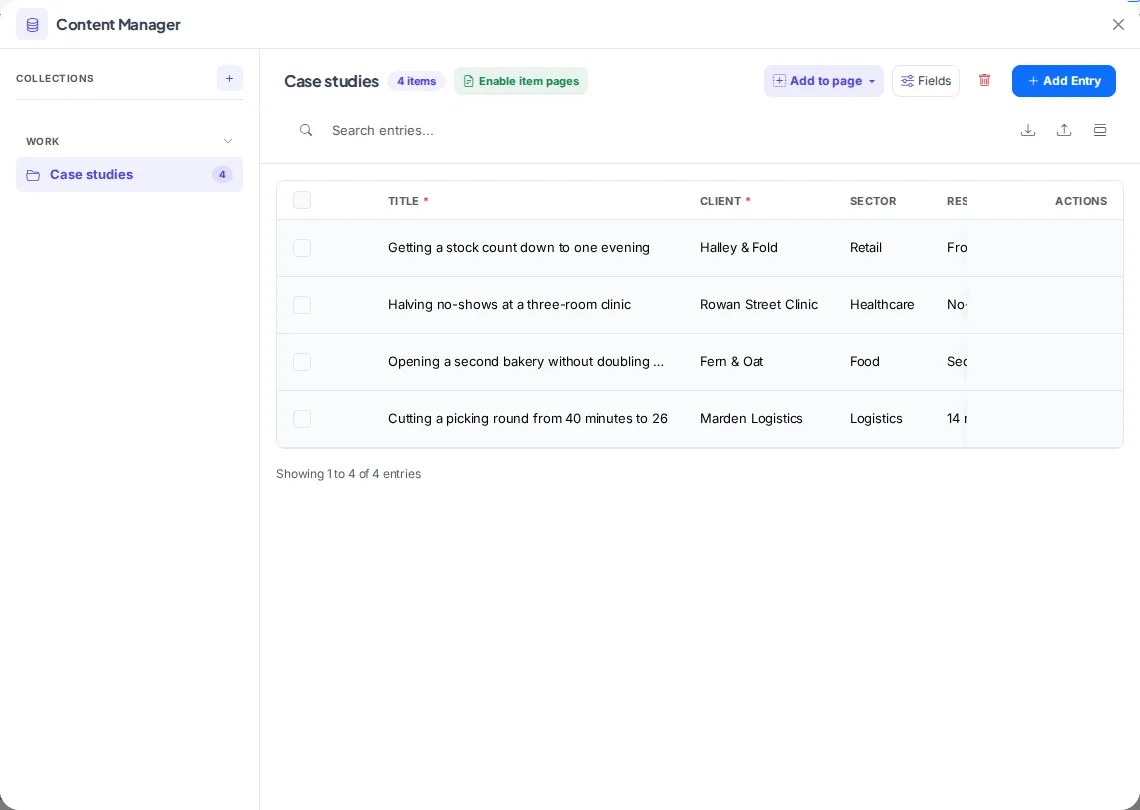Sort by the CLIENT column header
1140x810 pixels.
point(720,201)
